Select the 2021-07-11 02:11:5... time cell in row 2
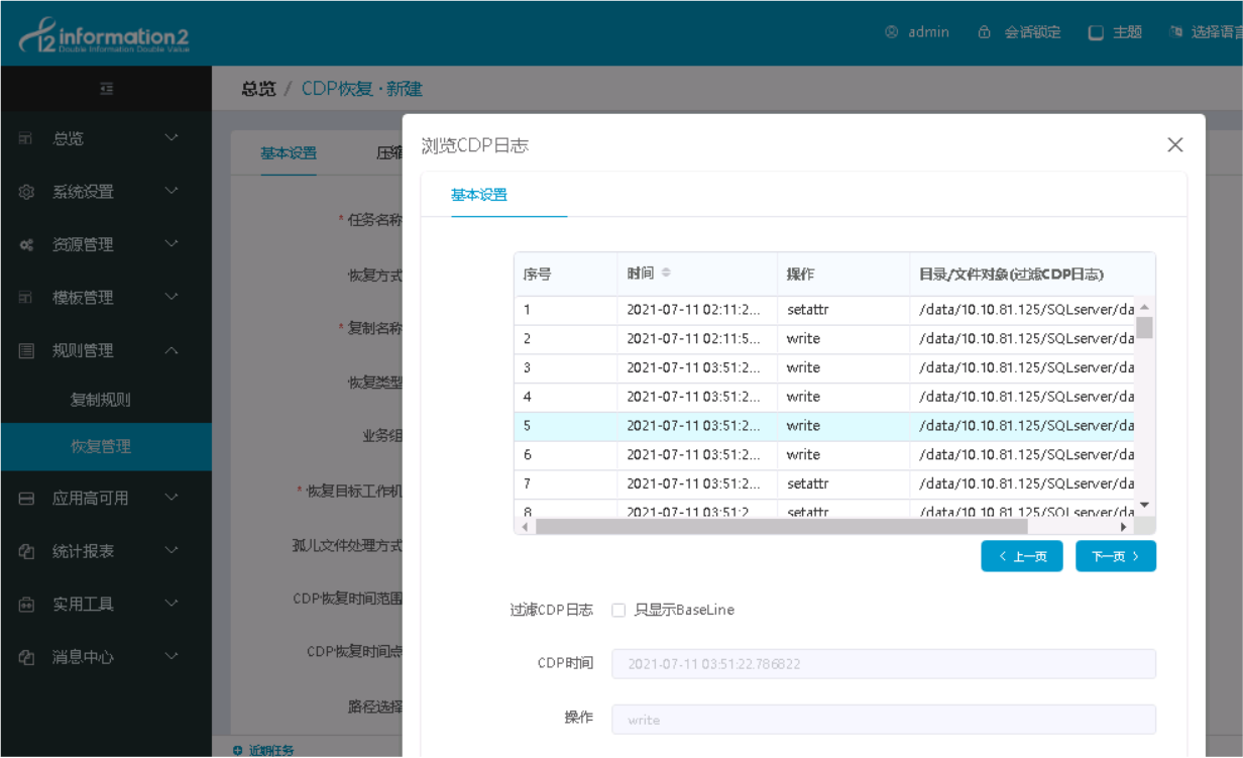 [x=696, y=339]
